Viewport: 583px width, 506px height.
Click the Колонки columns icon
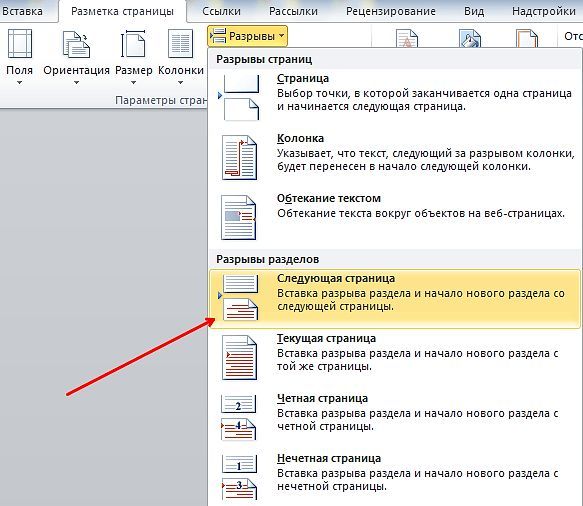tap(180, 44)
